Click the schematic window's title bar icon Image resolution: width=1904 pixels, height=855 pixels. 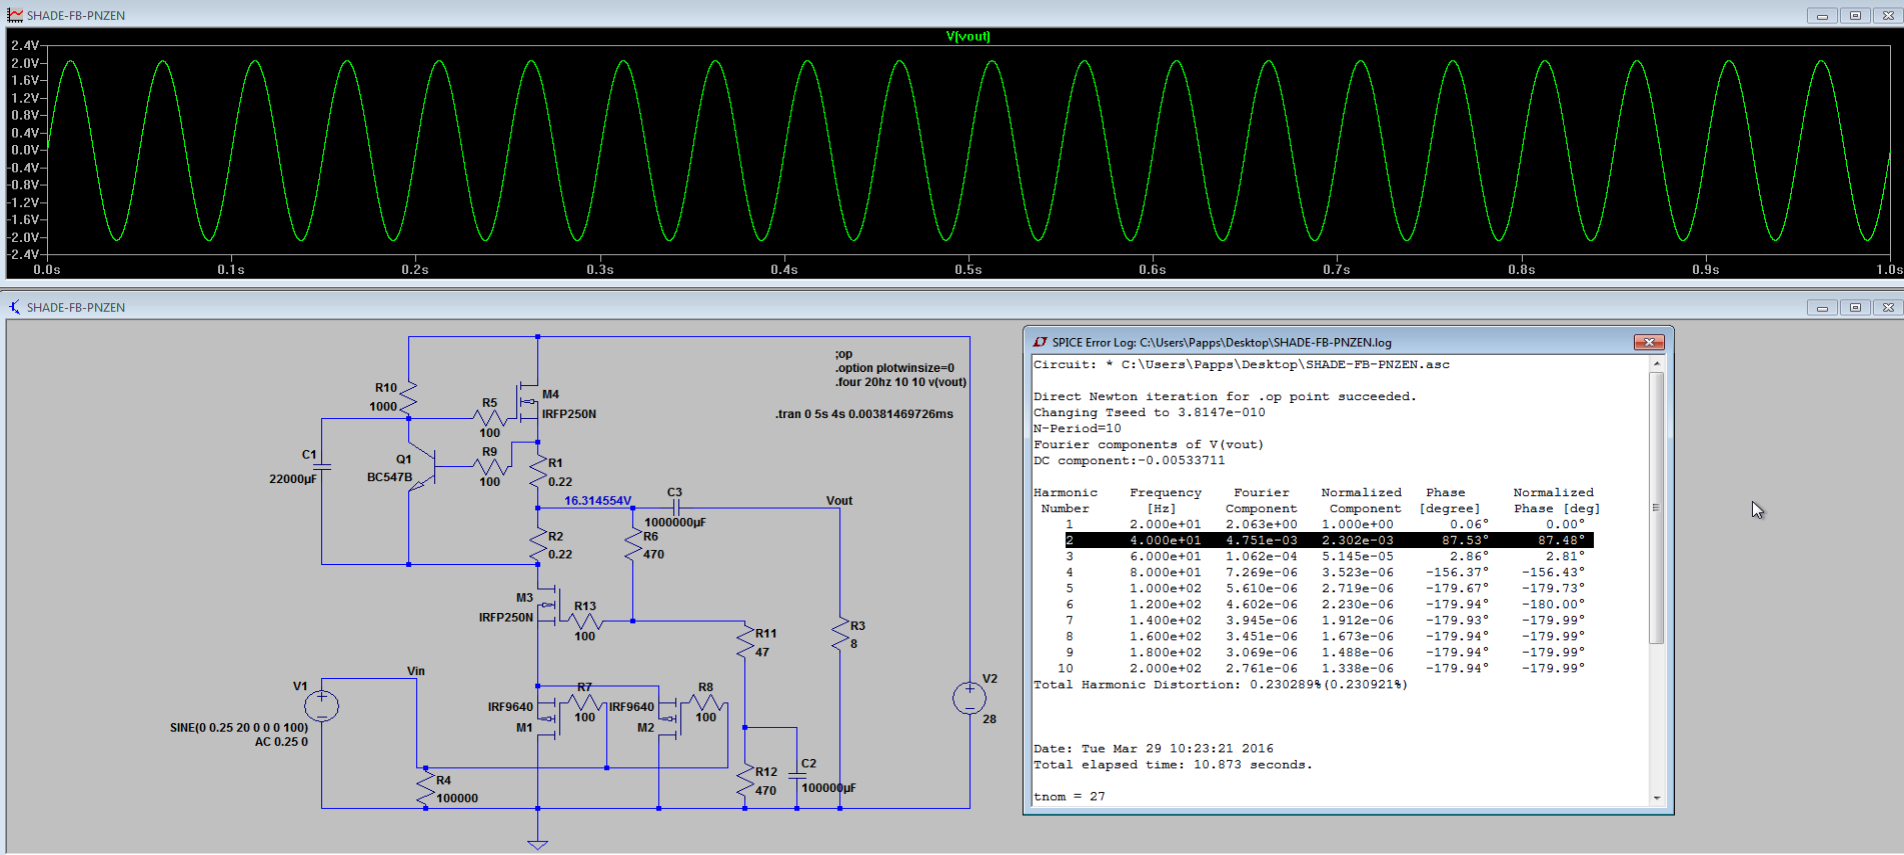[x=14, y=307]
